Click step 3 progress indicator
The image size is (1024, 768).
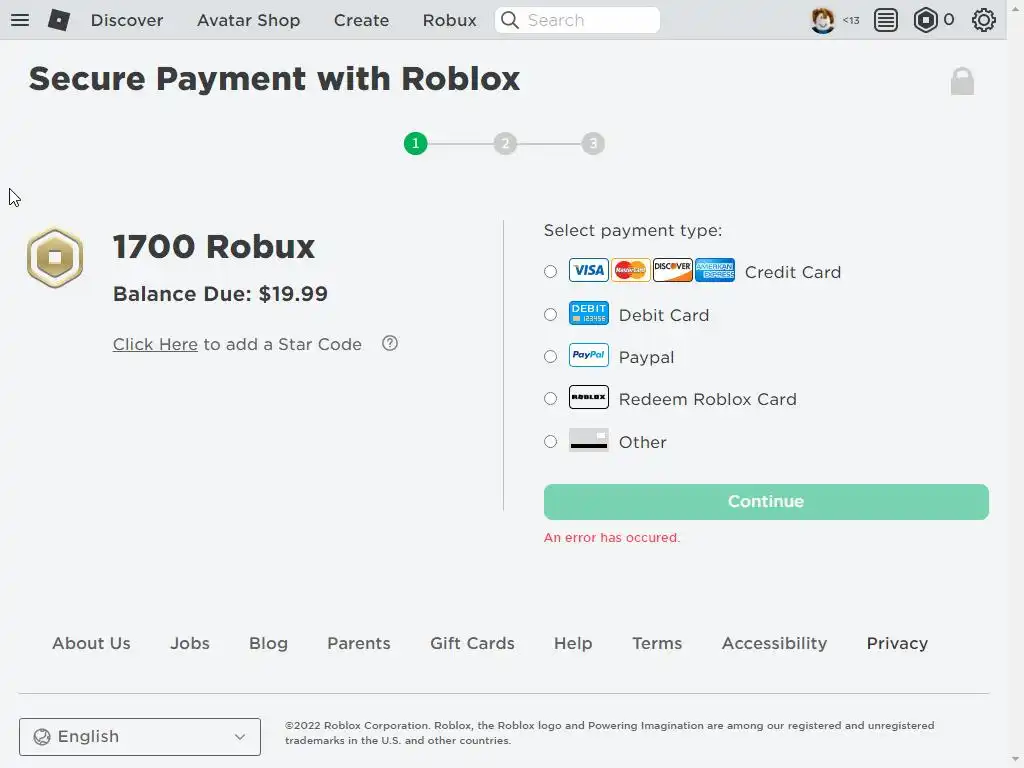coord(593,143)
